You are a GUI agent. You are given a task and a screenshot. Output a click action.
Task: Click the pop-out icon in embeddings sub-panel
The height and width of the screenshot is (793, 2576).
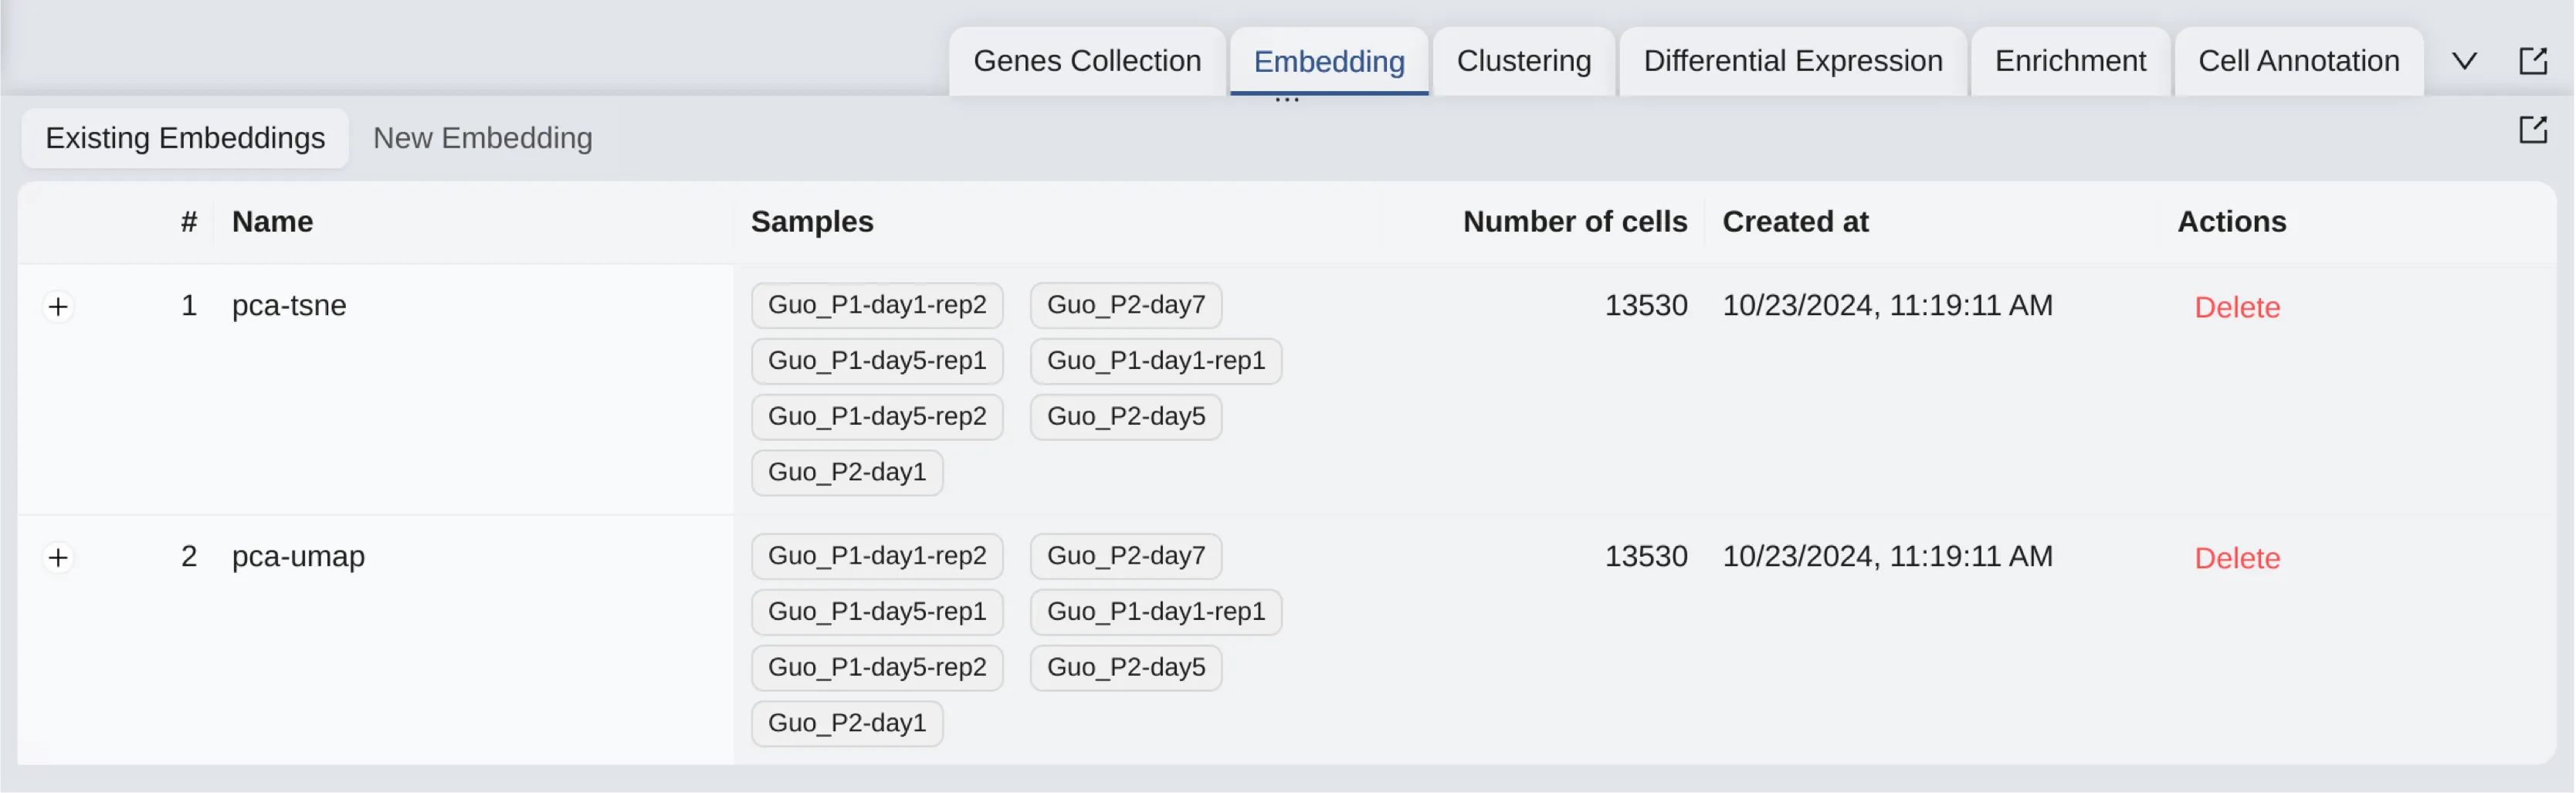point(2532,130)
